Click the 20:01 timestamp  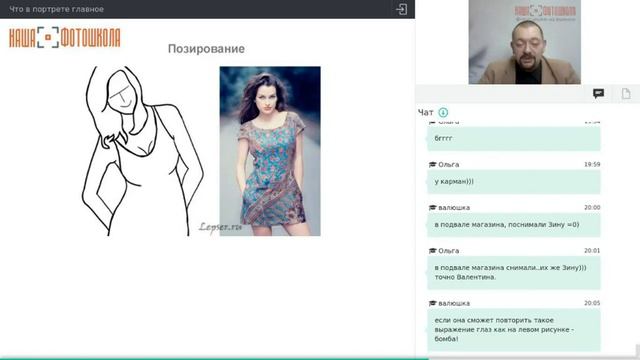(x=592, y=251)
